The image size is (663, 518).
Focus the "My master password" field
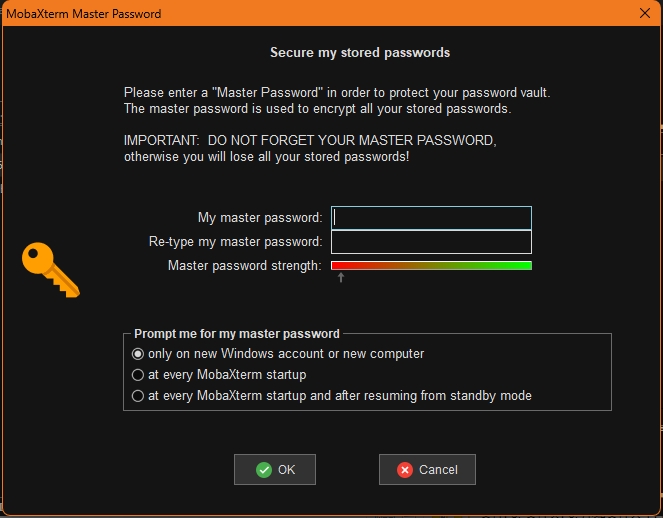(431, 218)
